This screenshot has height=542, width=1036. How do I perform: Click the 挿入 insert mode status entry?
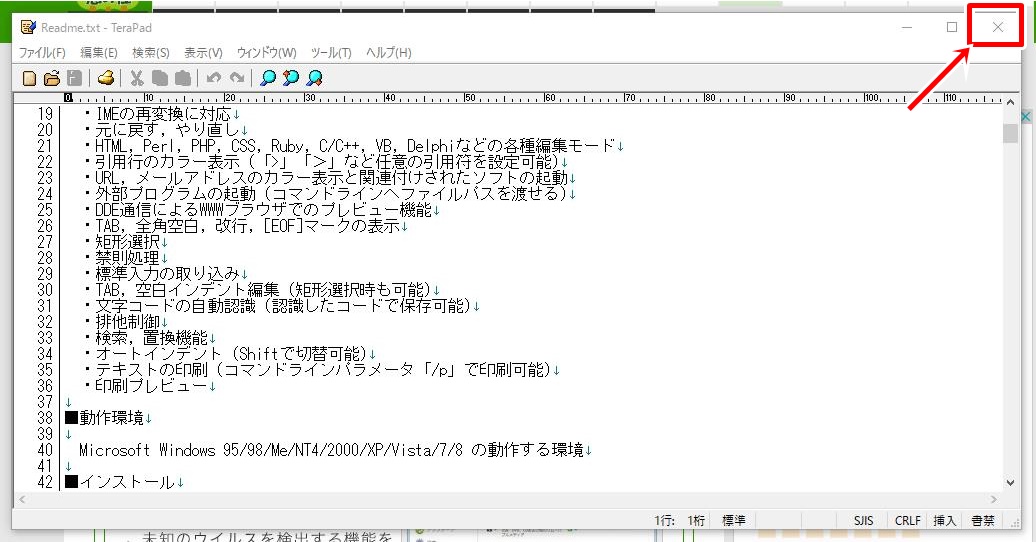[945, 521]
